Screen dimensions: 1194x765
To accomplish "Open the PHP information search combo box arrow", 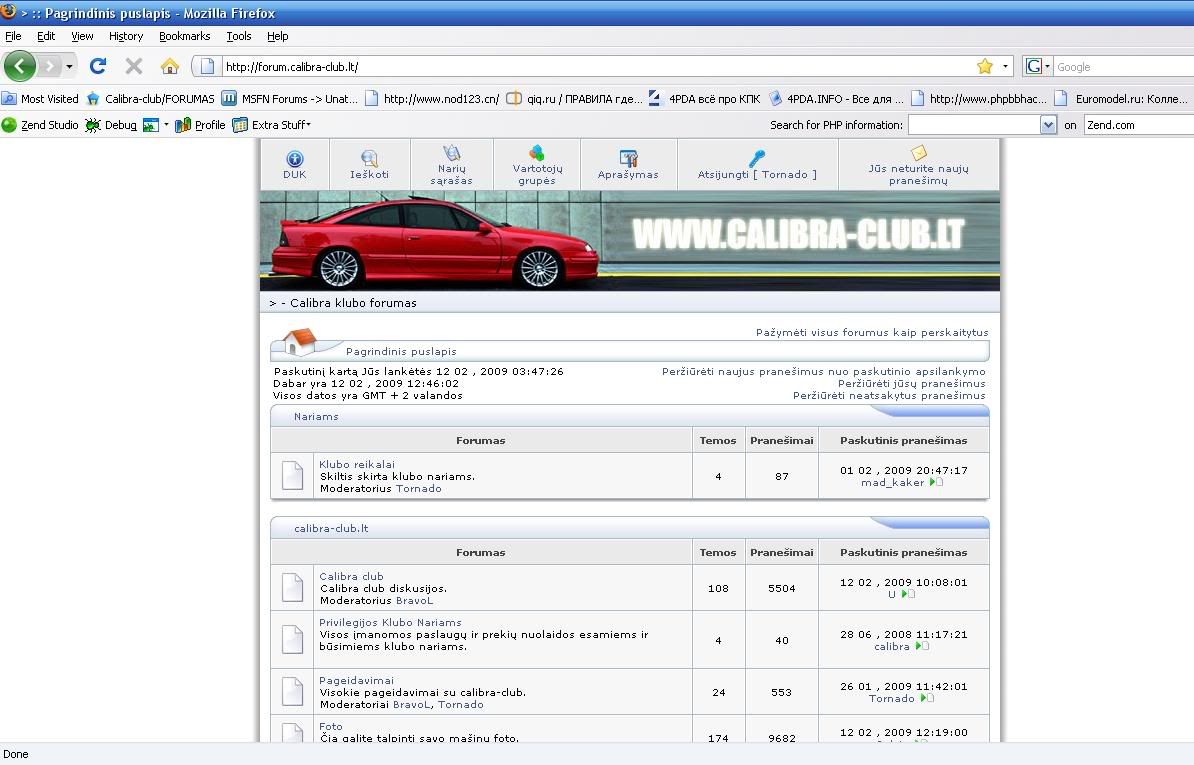I will tap(1048, 125).
